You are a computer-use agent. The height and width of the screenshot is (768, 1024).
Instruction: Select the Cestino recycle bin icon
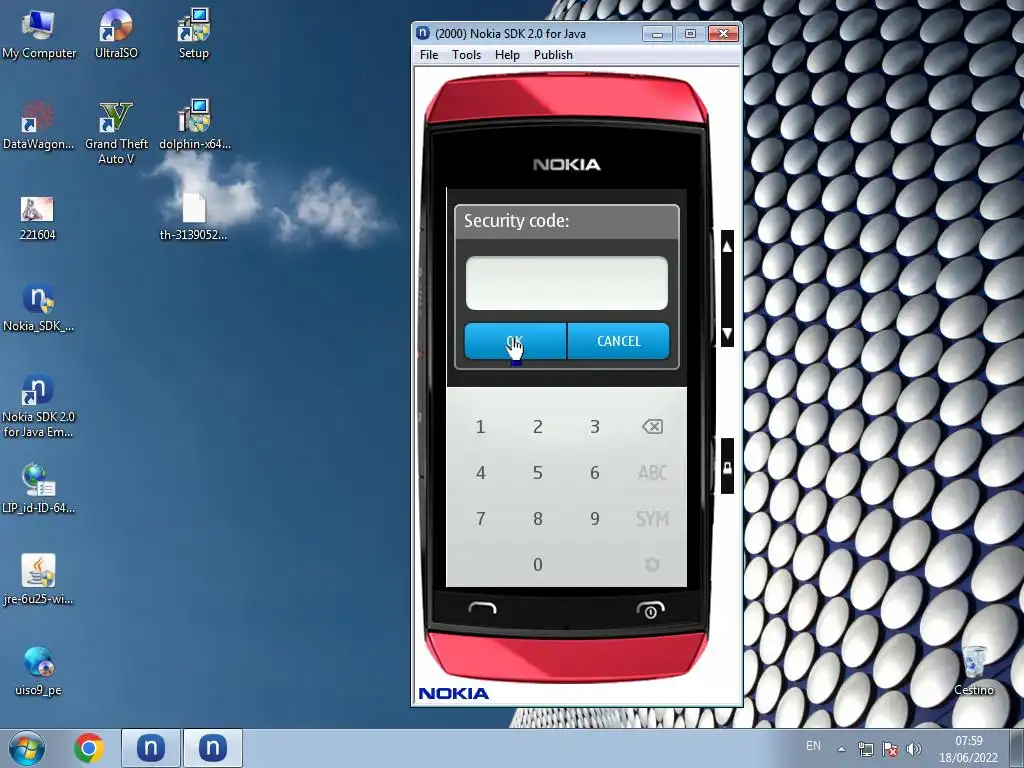[974, 671]
